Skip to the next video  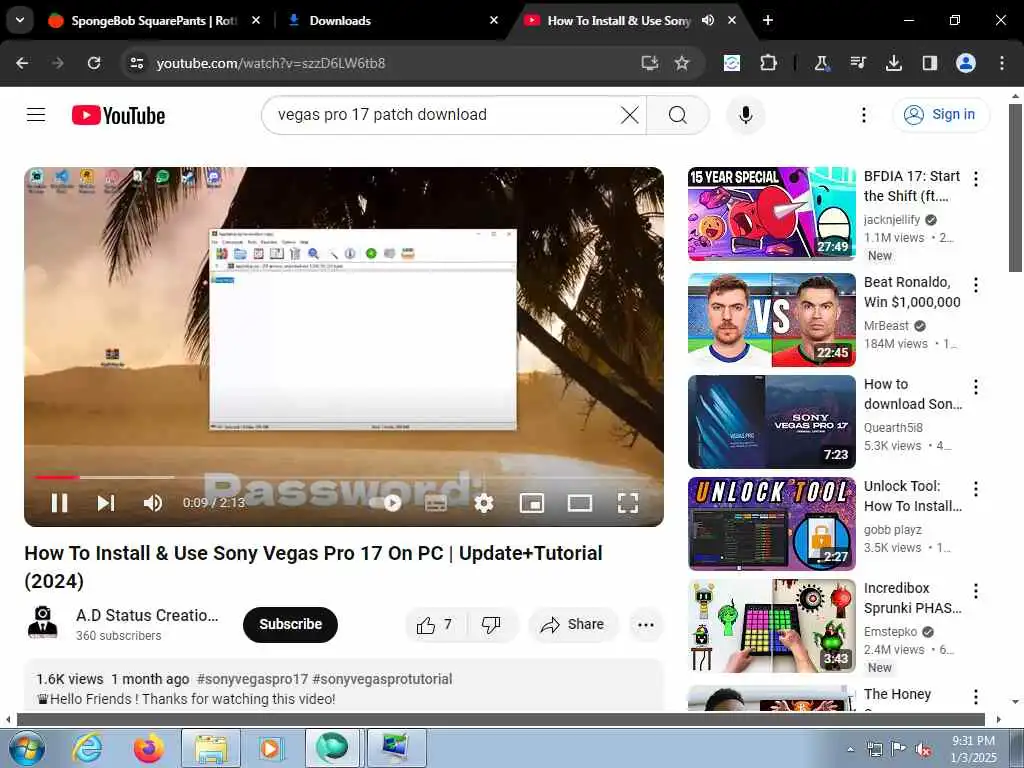(106, 503)
